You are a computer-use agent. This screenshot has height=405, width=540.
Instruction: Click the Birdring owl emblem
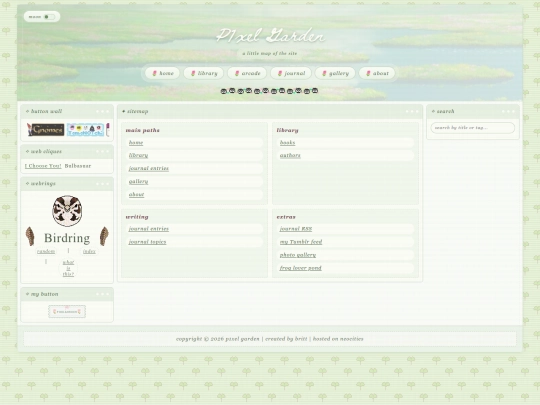tap(67, 211)
